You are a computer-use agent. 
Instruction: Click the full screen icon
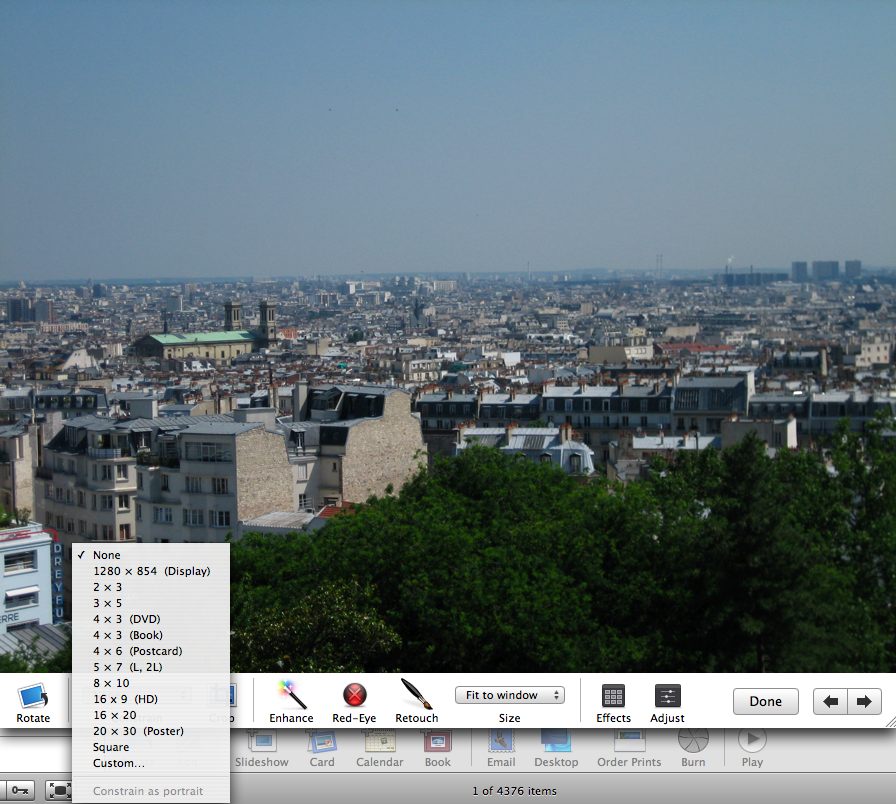(59, 790)
